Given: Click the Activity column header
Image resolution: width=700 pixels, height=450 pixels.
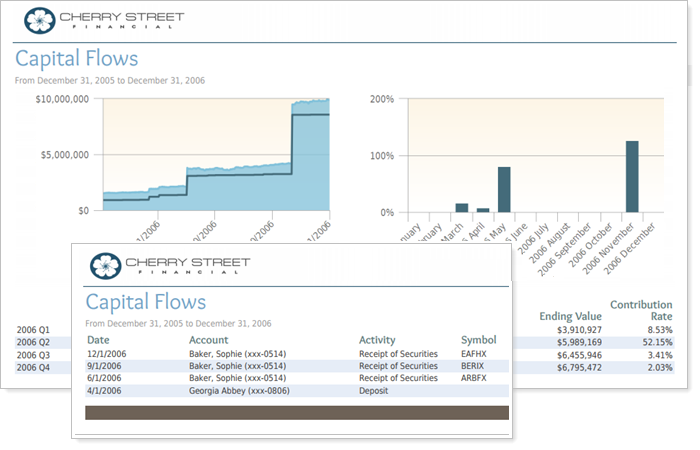Looking at the screenshot, I should (377, 340).
